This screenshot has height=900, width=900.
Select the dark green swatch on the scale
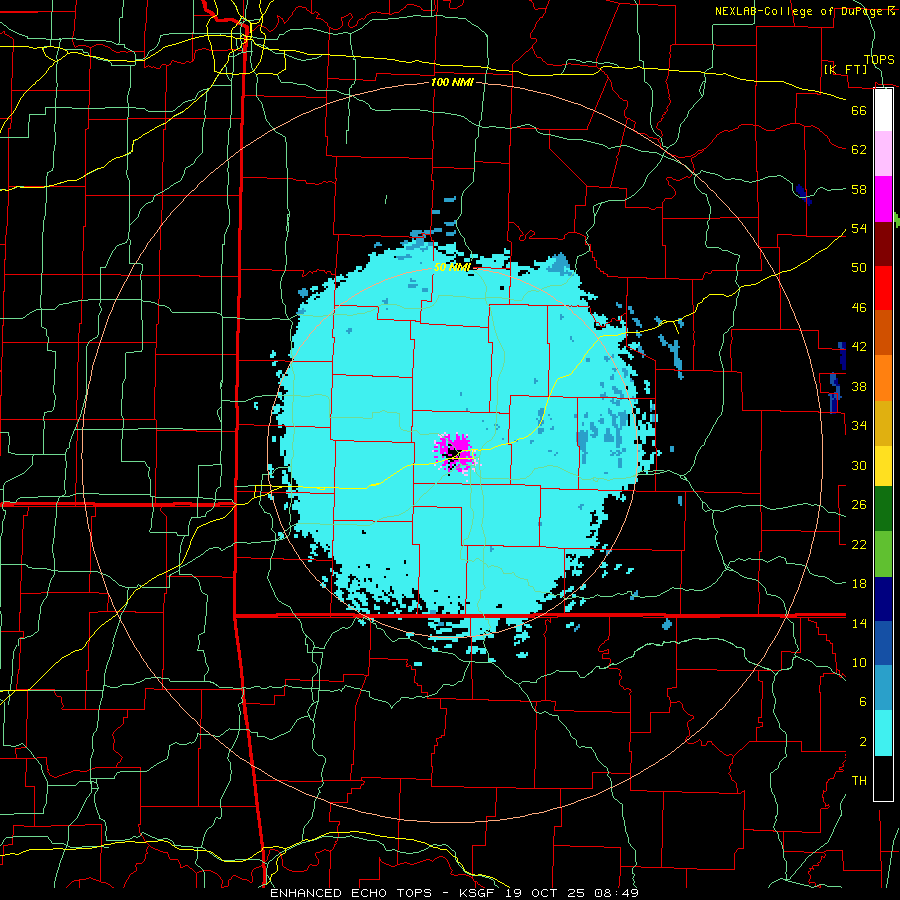[x=883, y=509]
